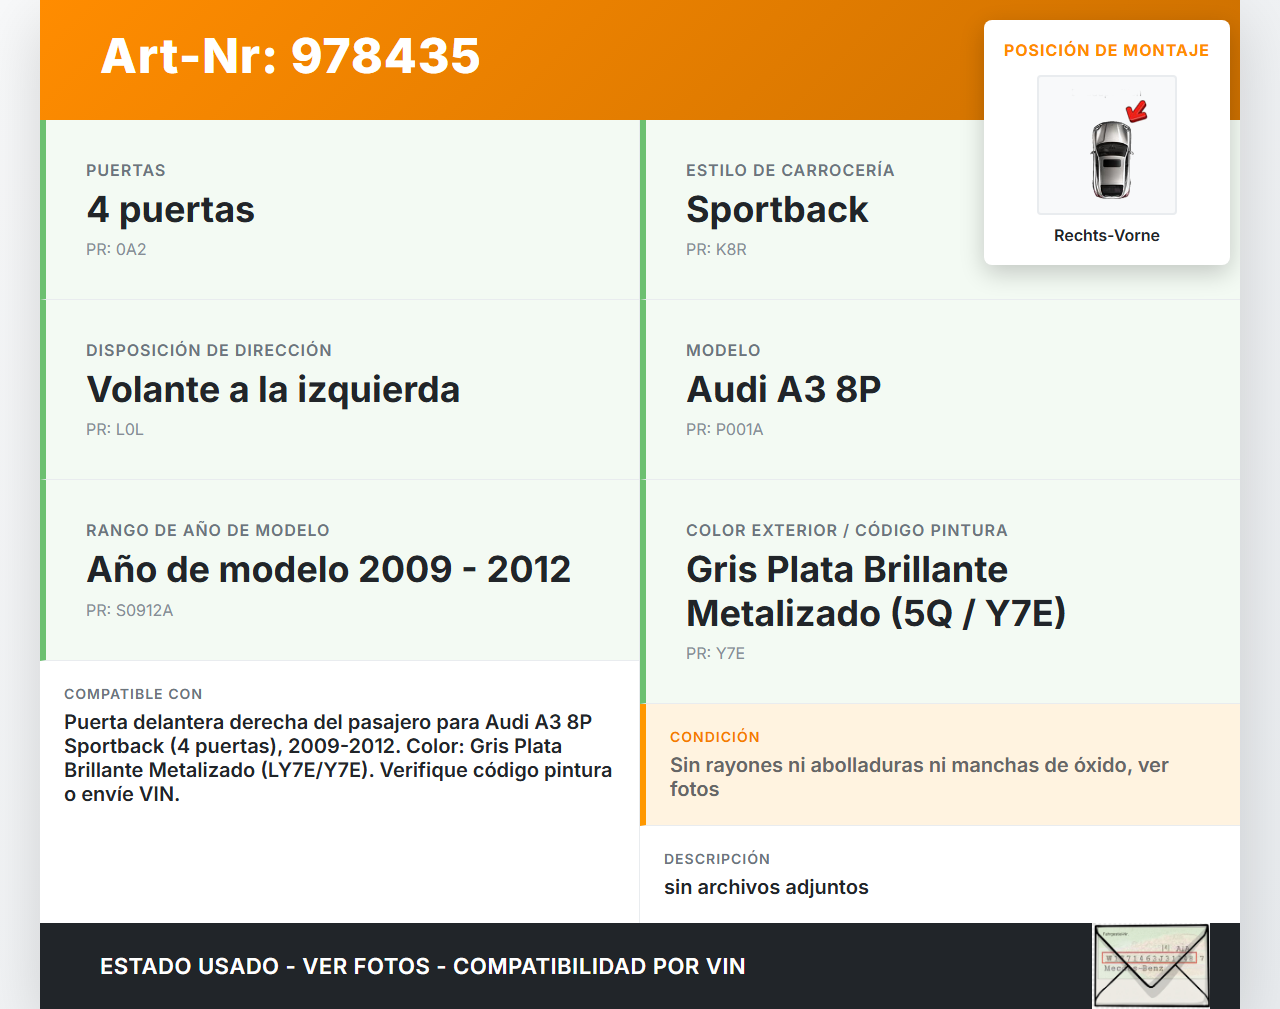Screen dimensions: 1280x1009
Task: Click the "POSICIÓN DE MONTAJE" label
Action: [1107, 50]
